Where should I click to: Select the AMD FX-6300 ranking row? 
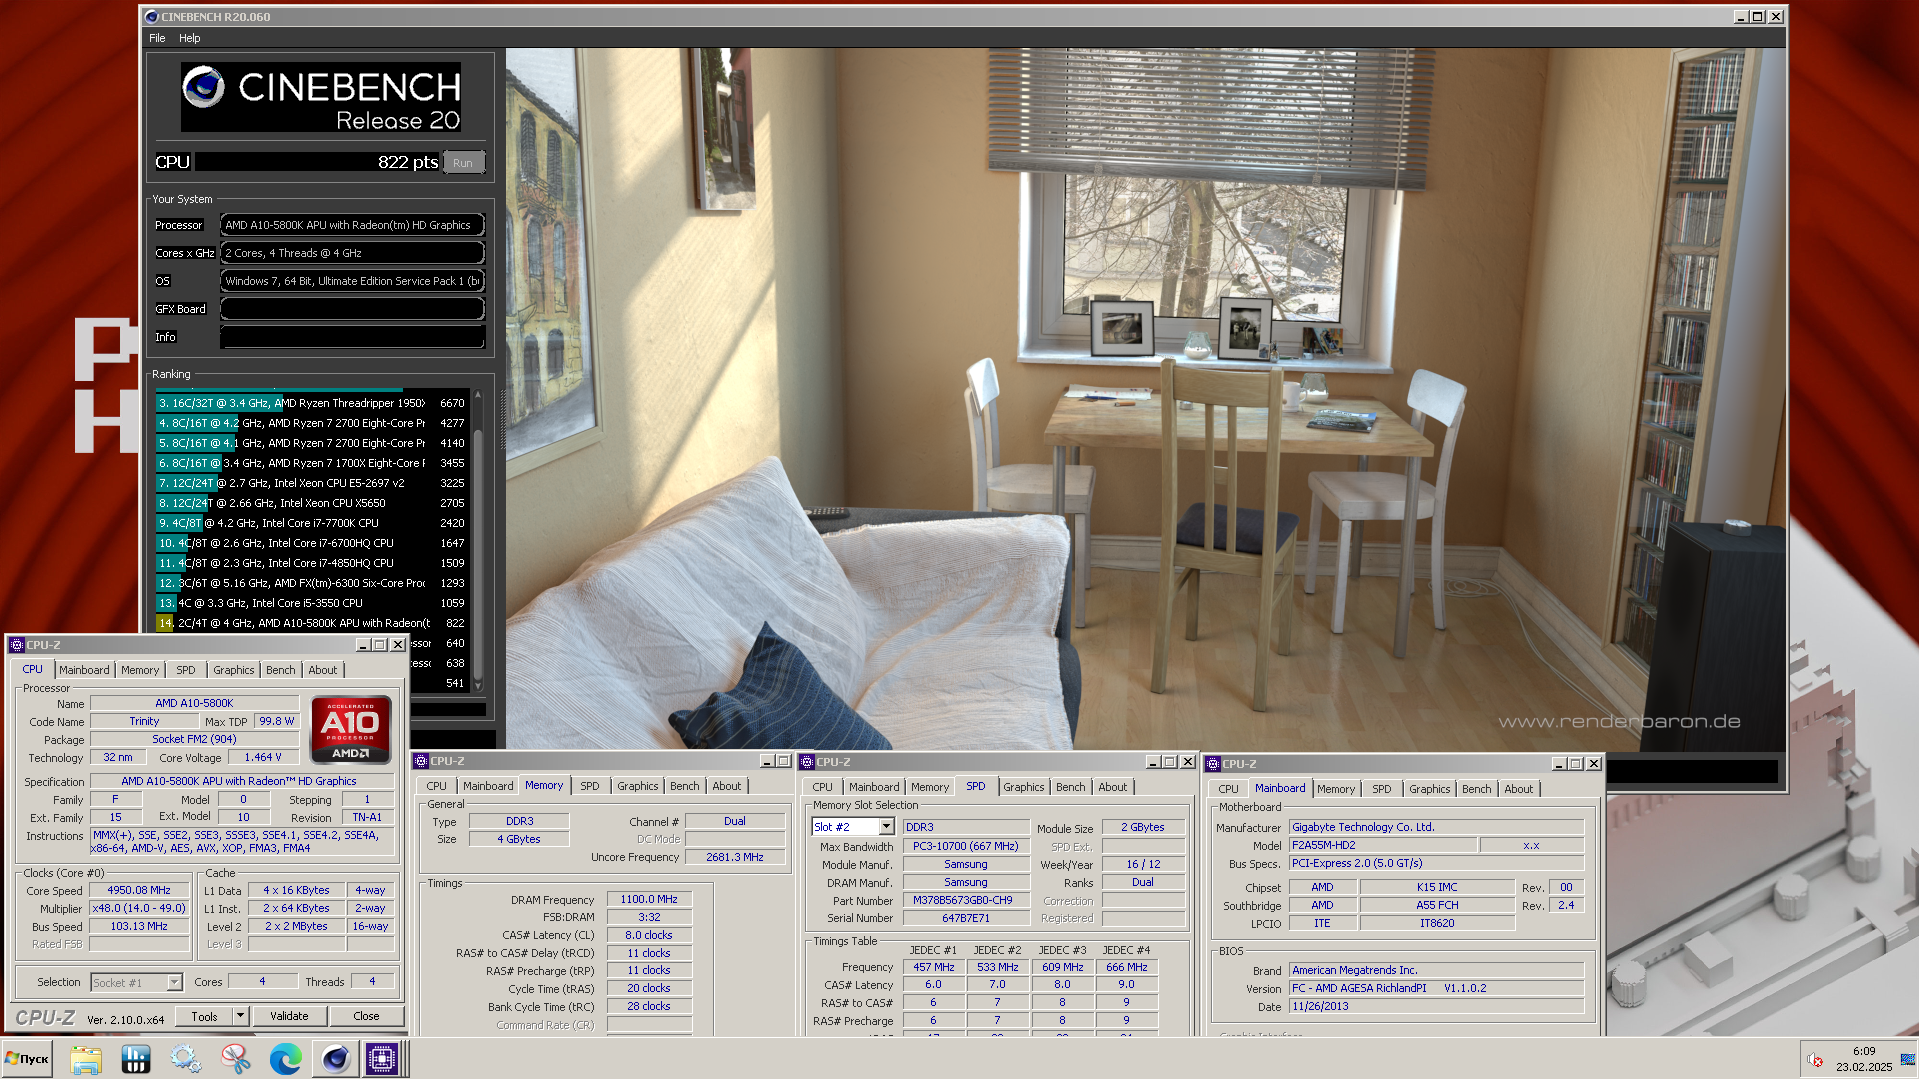[x=311, y=583]
